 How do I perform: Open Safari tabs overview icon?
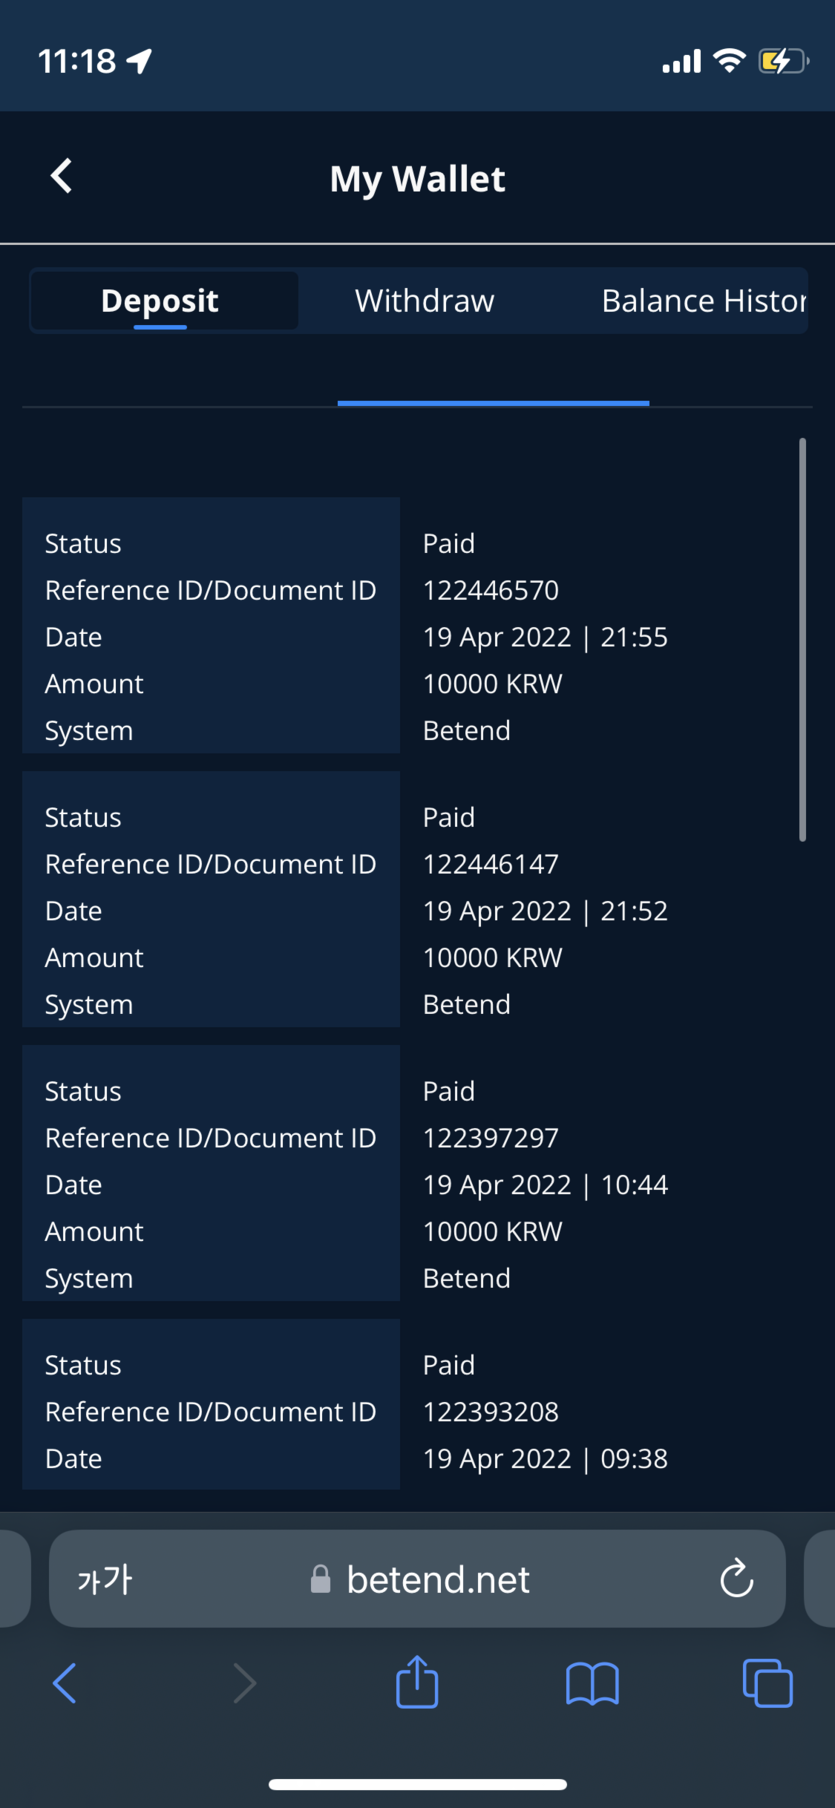tap(768, 1683)
